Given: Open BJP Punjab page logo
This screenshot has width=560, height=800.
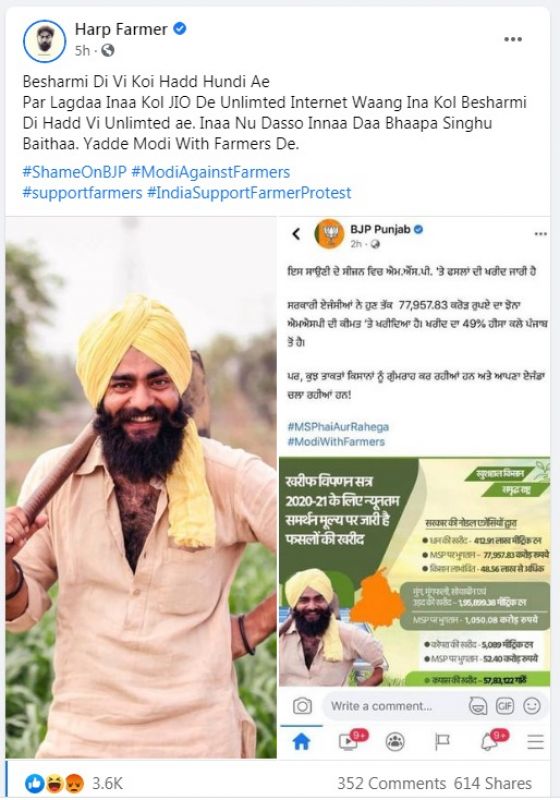Looking at the screenshot, I should (x=329, y=234).
